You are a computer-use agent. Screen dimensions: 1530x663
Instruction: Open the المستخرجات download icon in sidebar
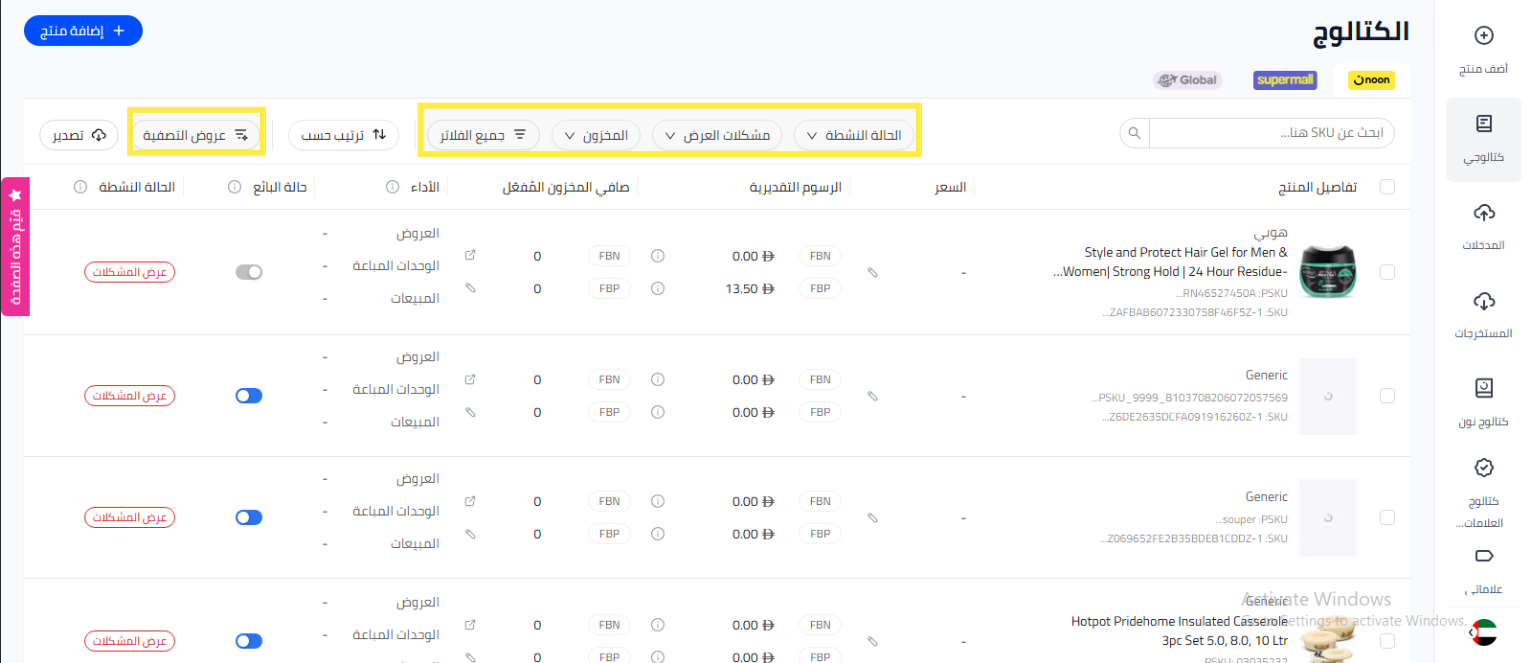[1484, 301]
